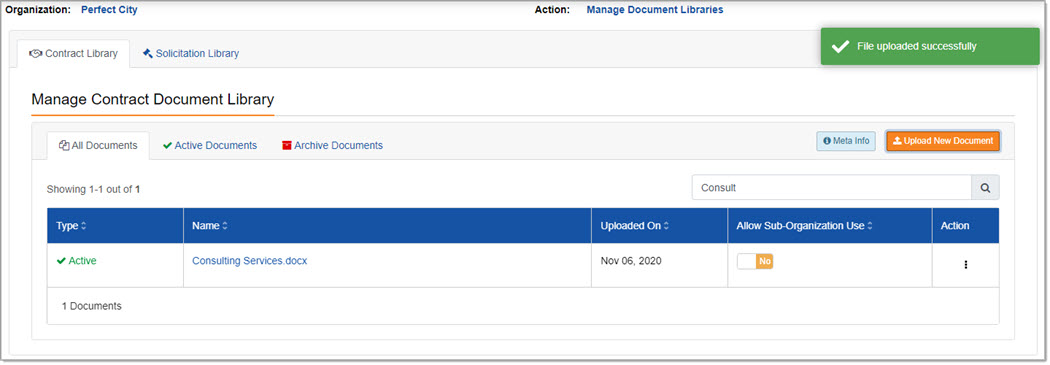Click the search magnifier icon button

click(985, 188)
